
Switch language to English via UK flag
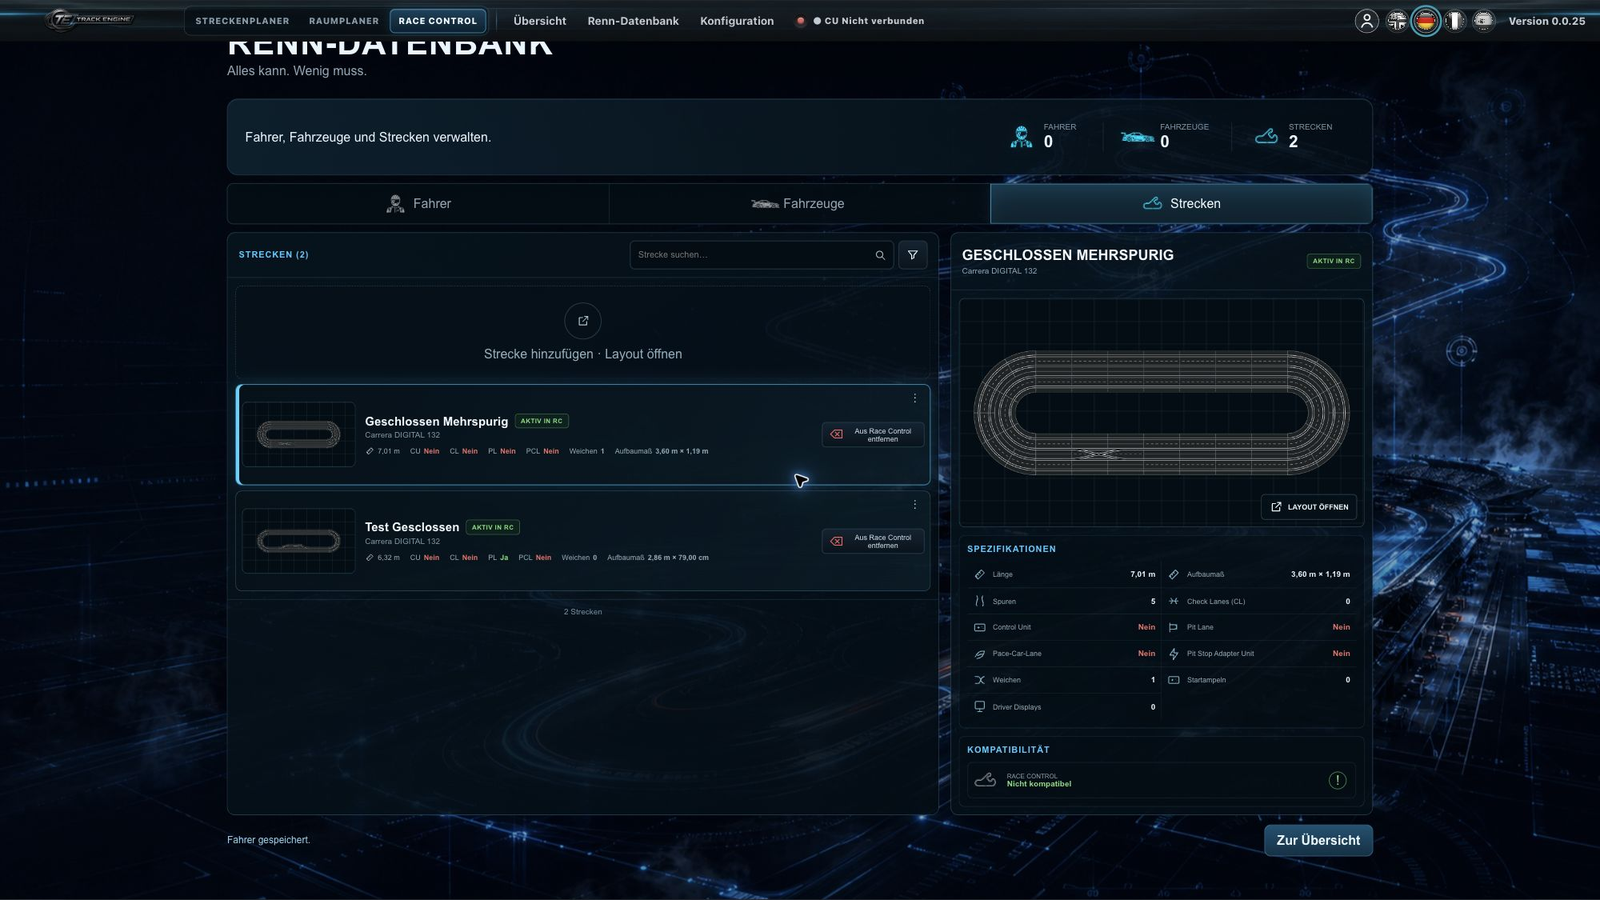point(1397,21)
